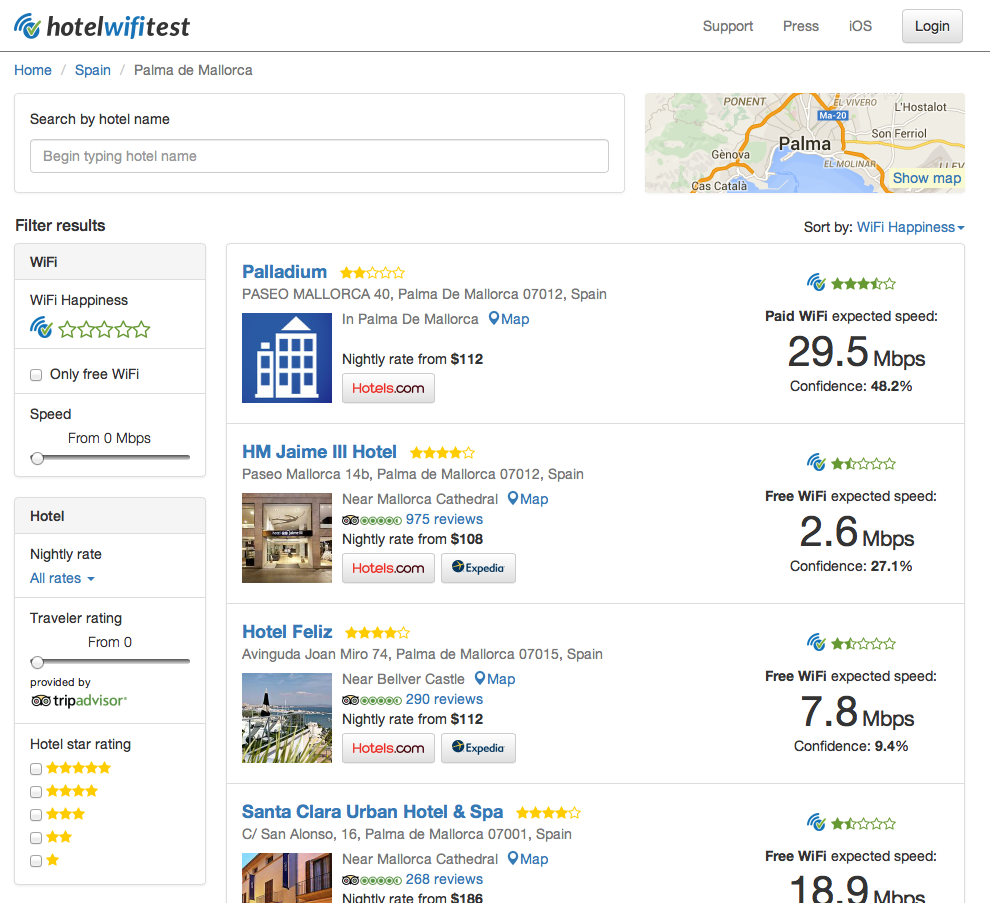Open Santa Clara Urban Hotel & Spa link
The image size is (990, 903).
(373, 811)
